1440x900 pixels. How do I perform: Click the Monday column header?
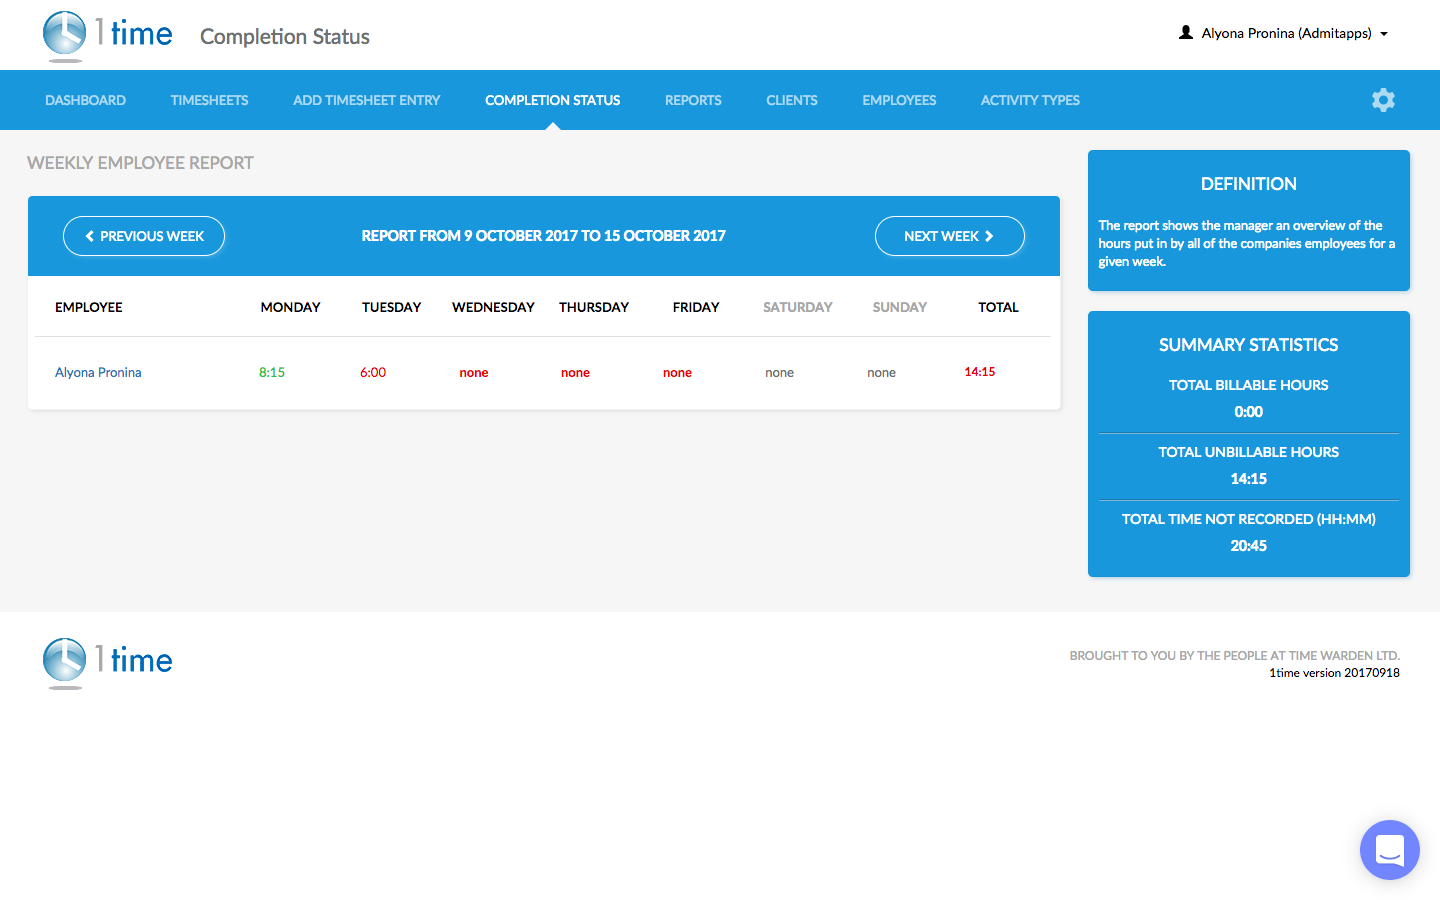tap(291, 307)
